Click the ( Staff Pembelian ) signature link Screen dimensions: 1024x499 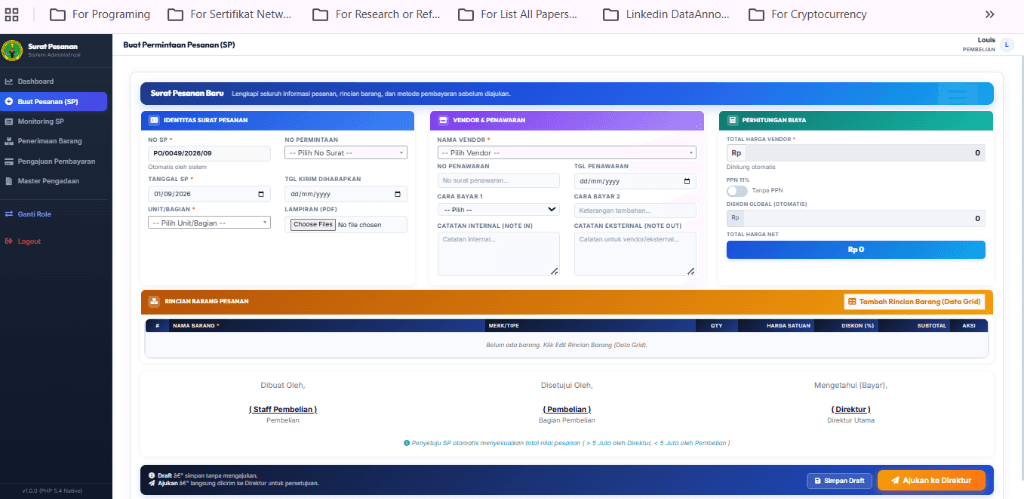tap(283, 410)
